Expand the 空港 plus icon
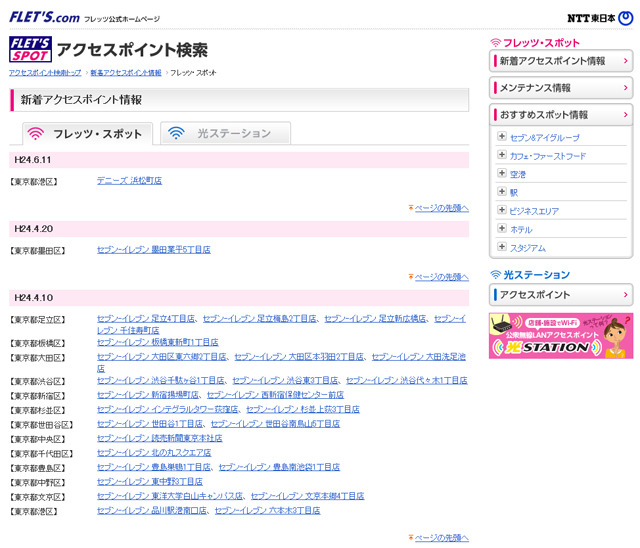The image size is (640, 548). 502,173
